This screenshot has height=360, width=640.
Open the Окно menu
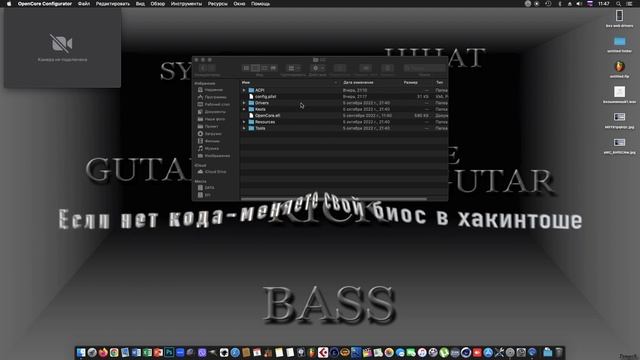[x=239, y=4]
